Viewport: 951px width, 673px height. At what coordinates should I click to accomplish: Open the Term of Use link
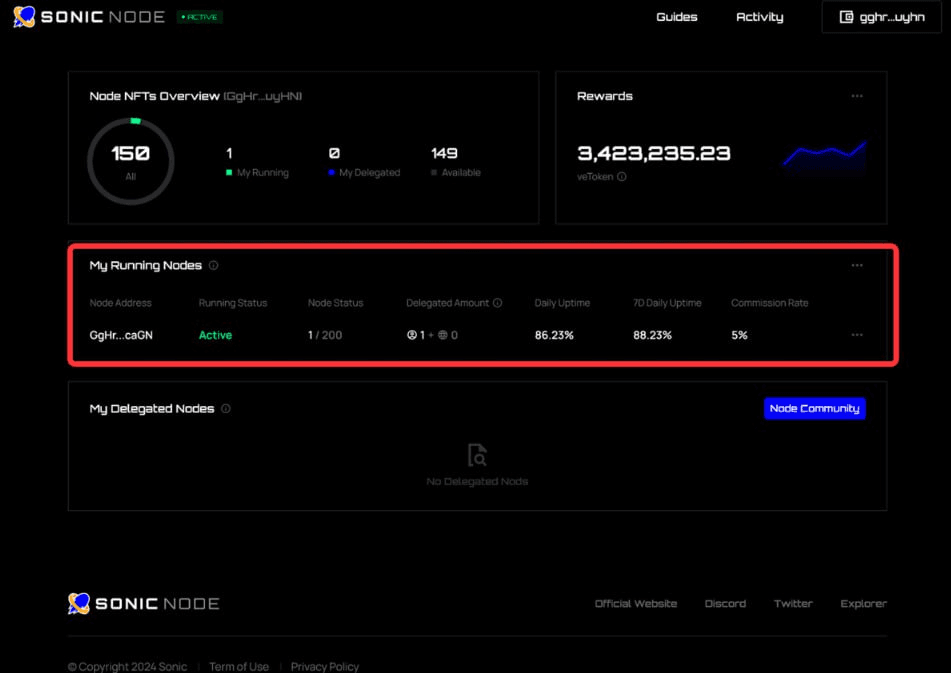click(239, 666)
